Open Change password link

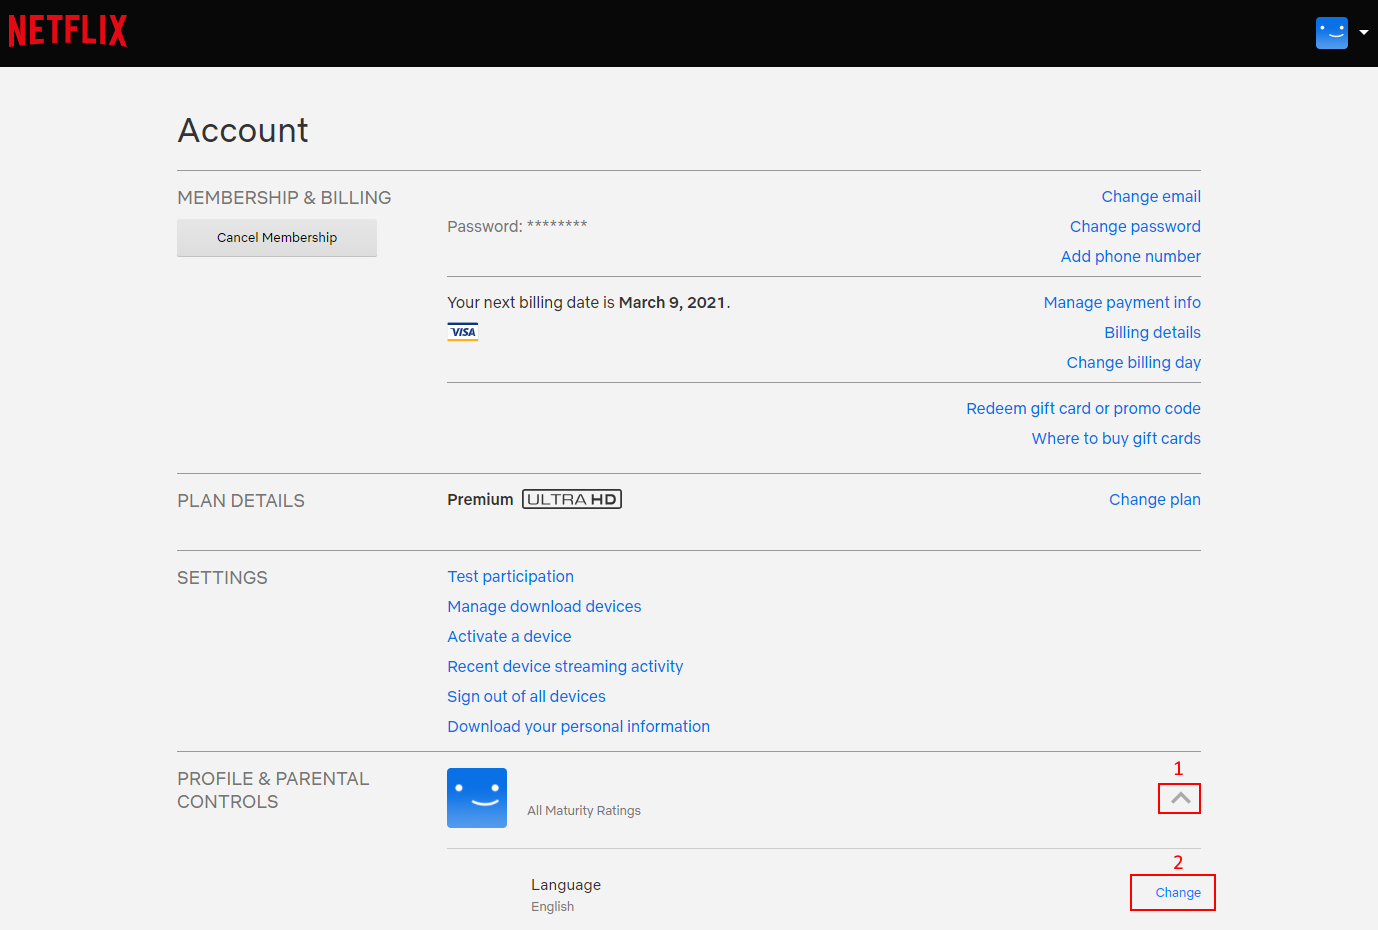pos(1135,227)
